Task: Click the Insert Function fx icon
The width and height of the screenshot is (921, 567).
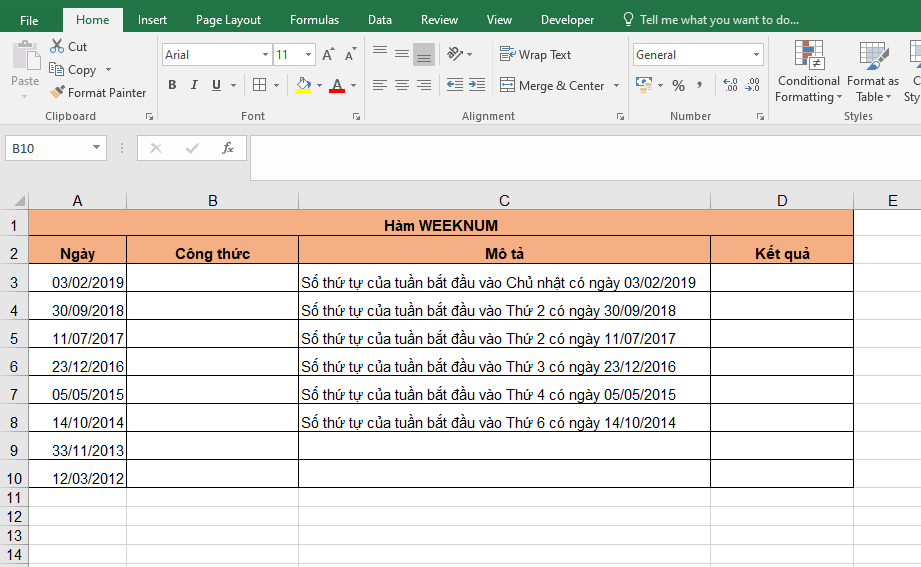Action: coord(228,148)
